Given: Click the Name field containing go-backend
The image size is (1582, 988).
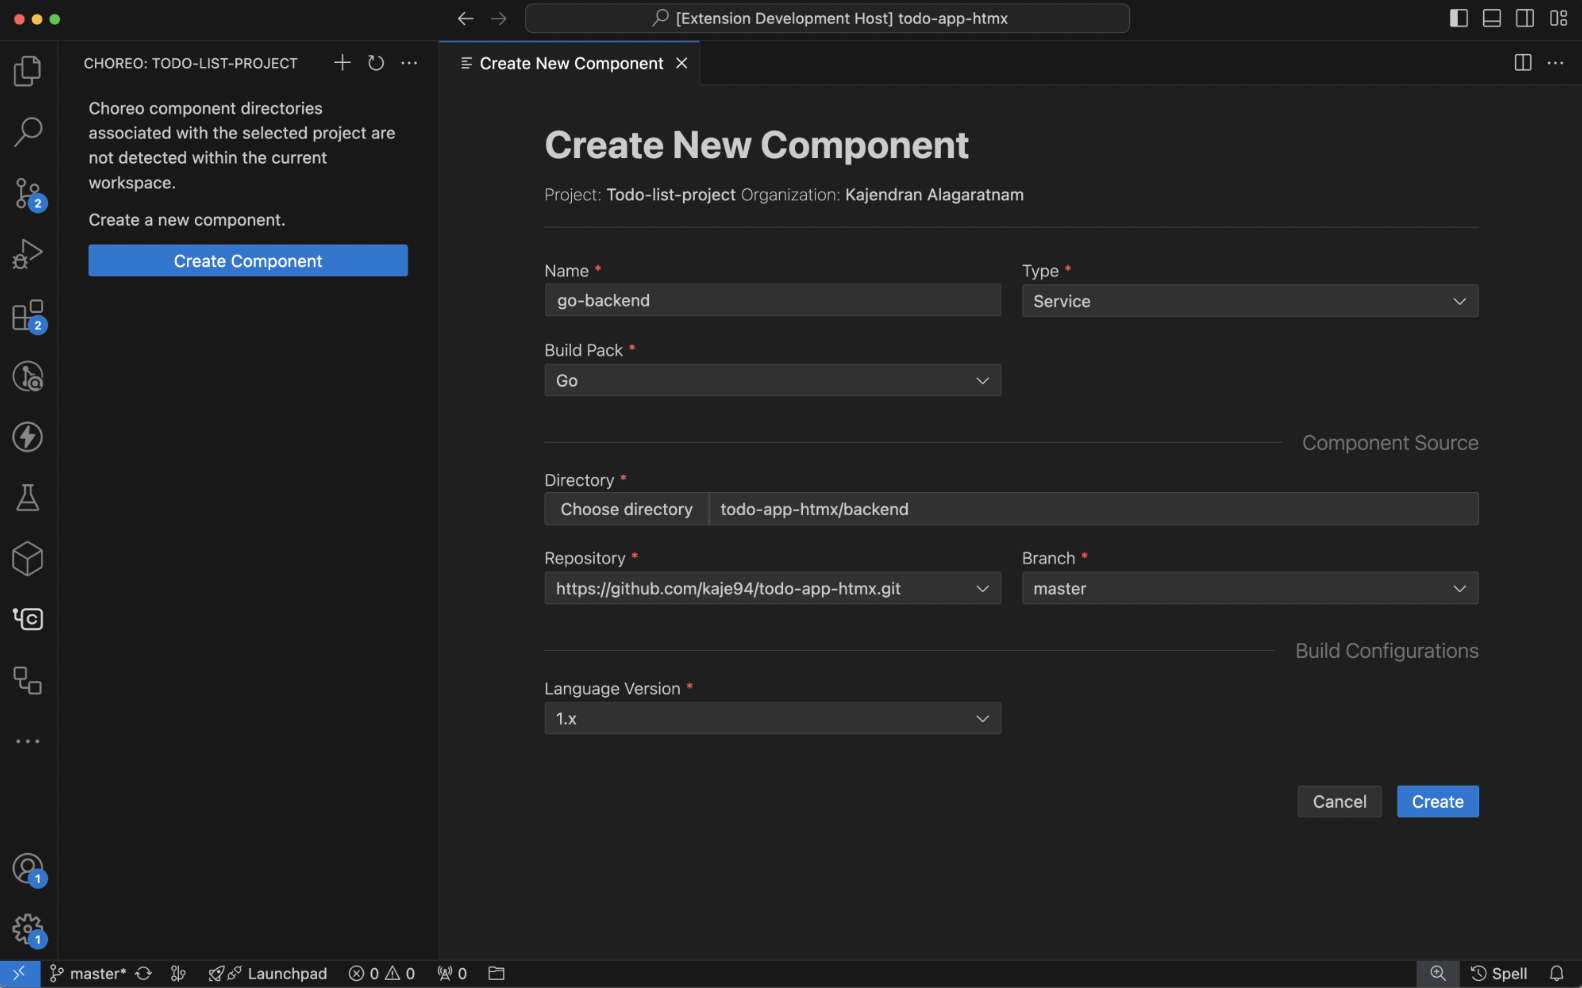Looking at the screenshot, I should (x=772, y=300).
